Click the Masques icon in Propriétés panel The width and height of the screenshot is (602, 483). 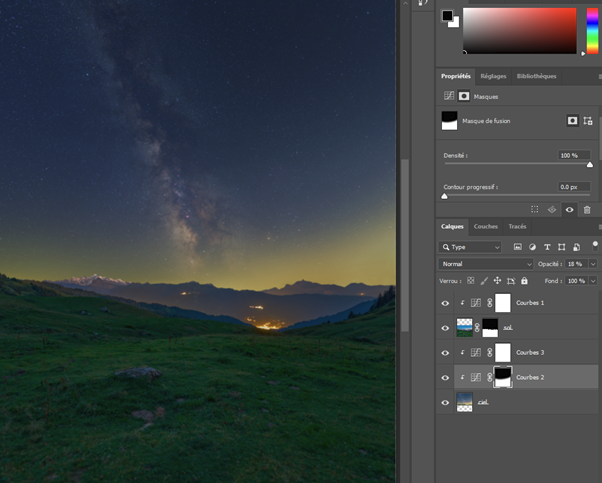tap(464, 96)
